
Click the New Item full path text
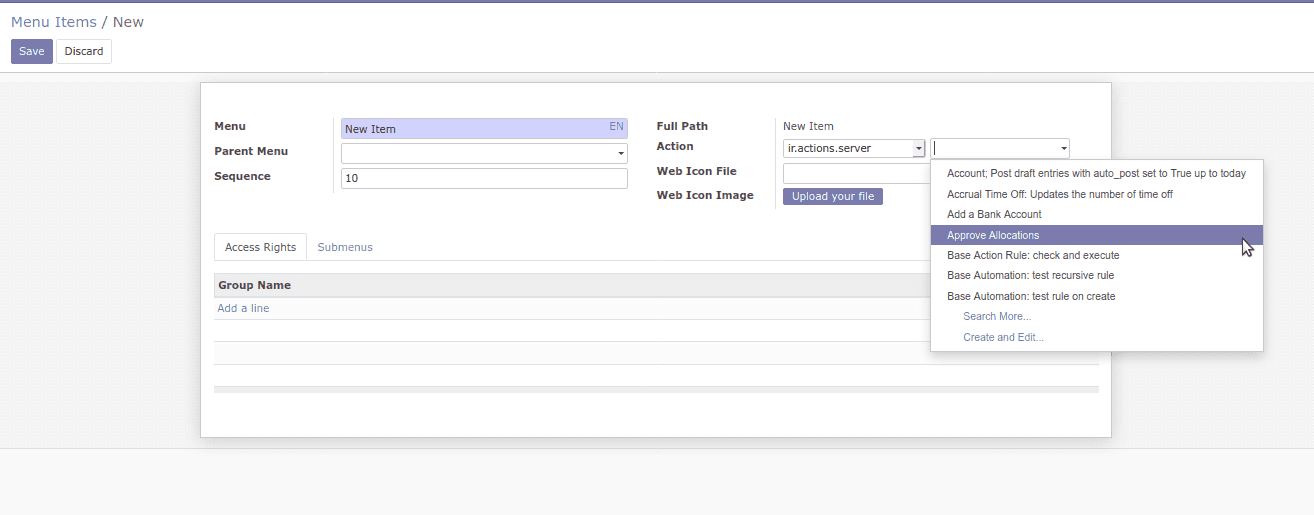(808, 126)
